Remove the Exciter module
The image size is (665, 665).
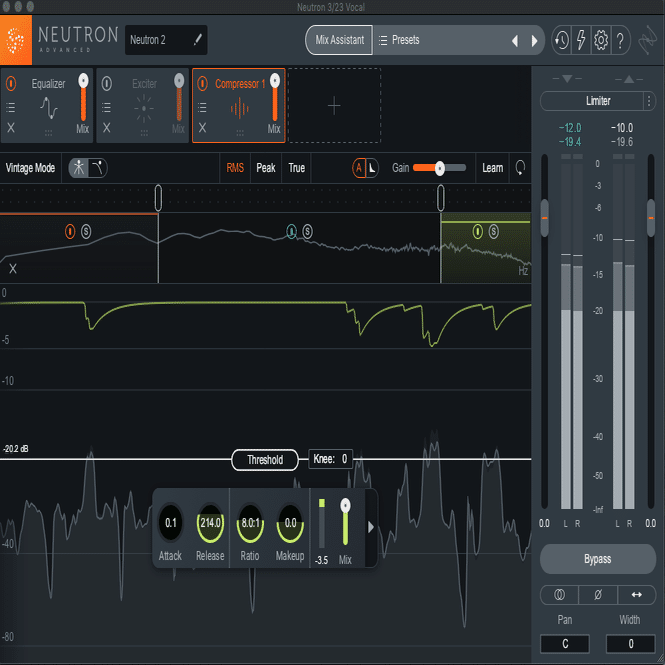(107, 128)
